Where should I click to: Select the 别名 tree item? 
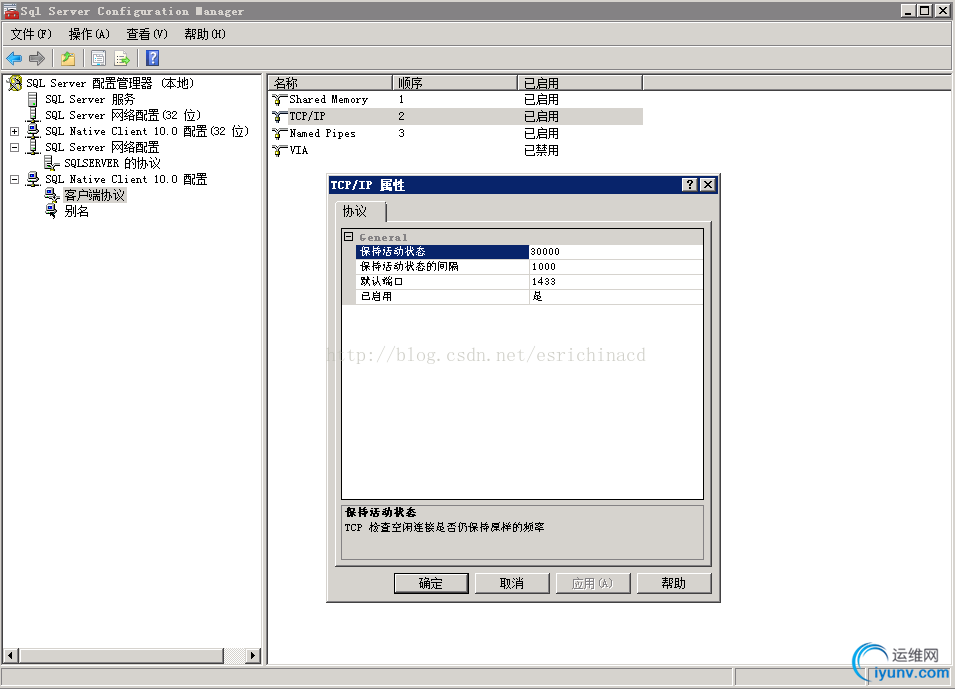77,211
